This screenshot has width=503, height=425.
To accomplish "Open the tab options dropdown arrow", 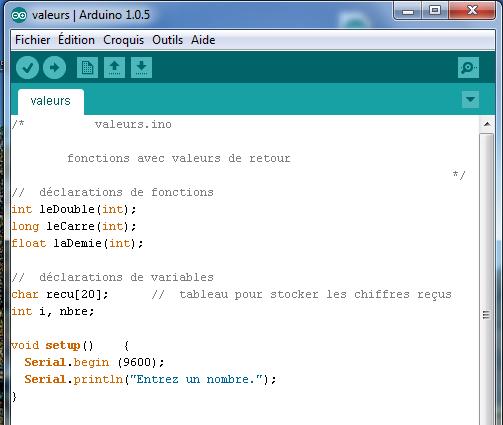I will coord(471,99).
